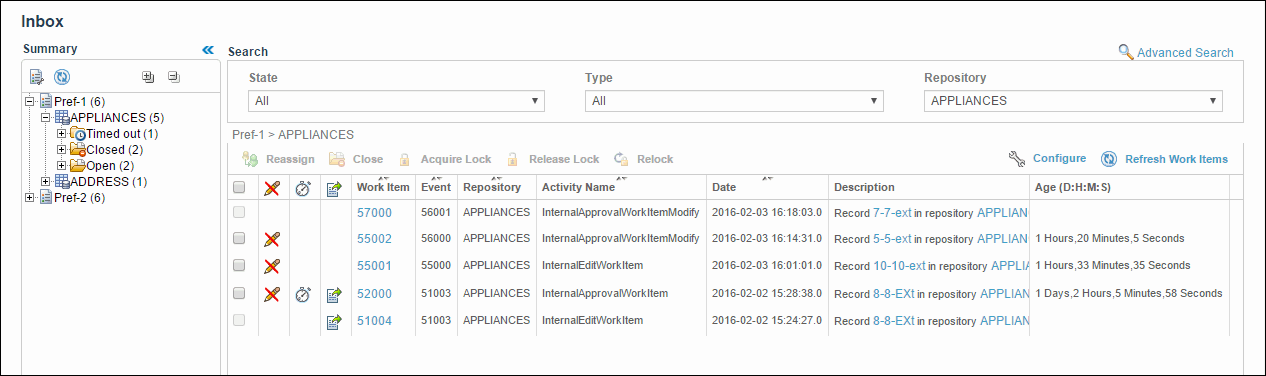Image resolution: width=1266 pixels, height=376 pixels.
Task: Open the Type dropdown
Action: pyautogui.click(x=734, y=101)
